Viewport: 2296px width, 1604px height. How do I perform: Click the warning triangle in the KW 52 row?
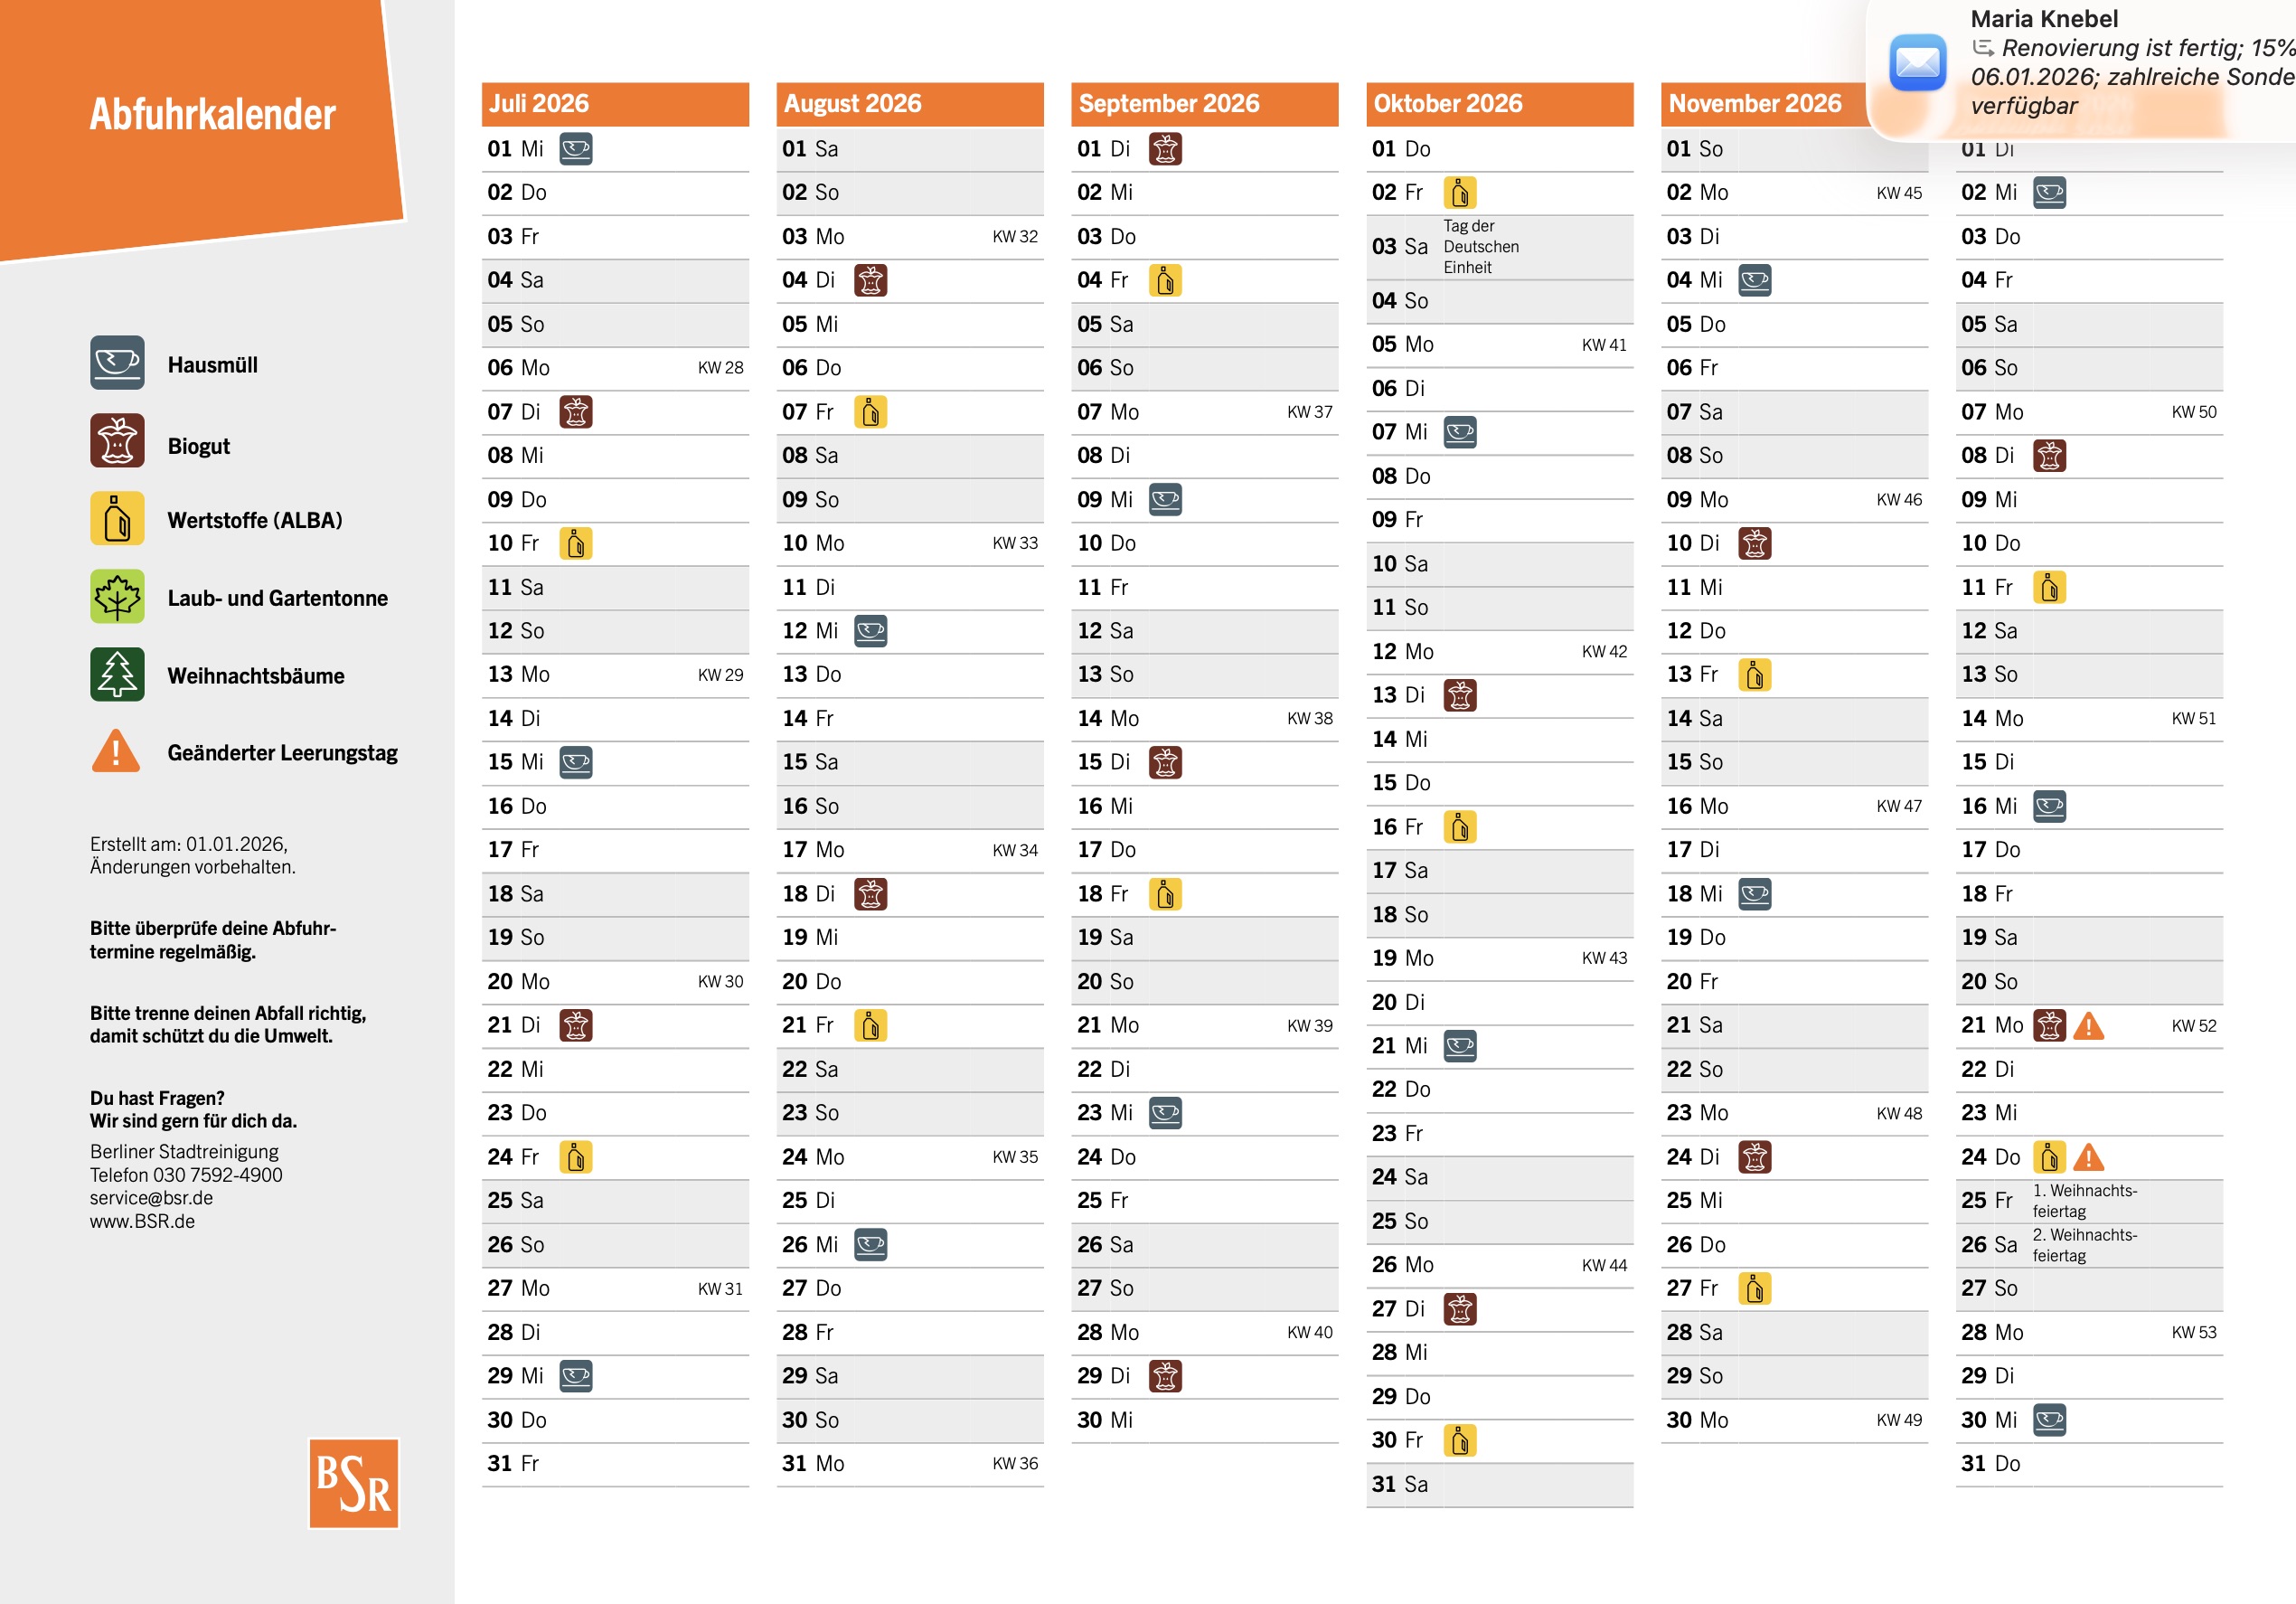point(2088,1026)
